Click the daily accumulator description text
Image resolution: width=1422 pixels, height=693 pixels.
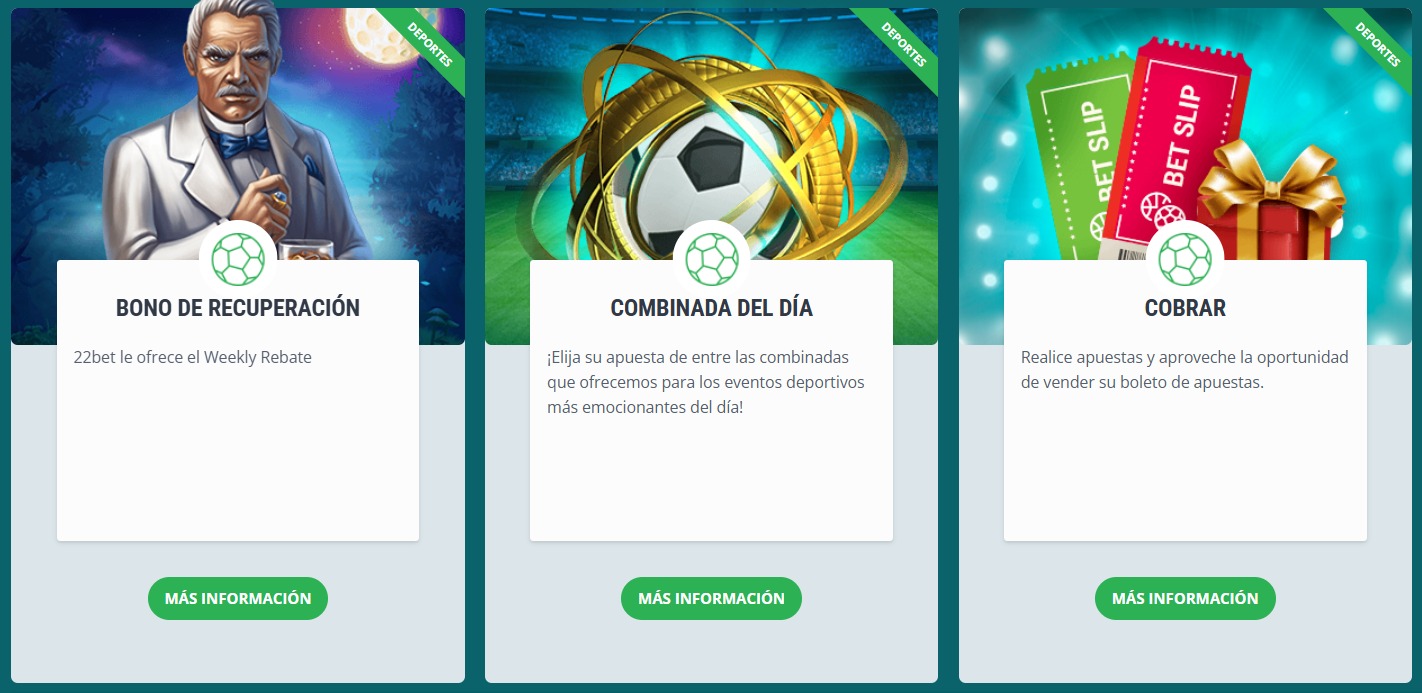pyautogui.click(x=706, y=383)
